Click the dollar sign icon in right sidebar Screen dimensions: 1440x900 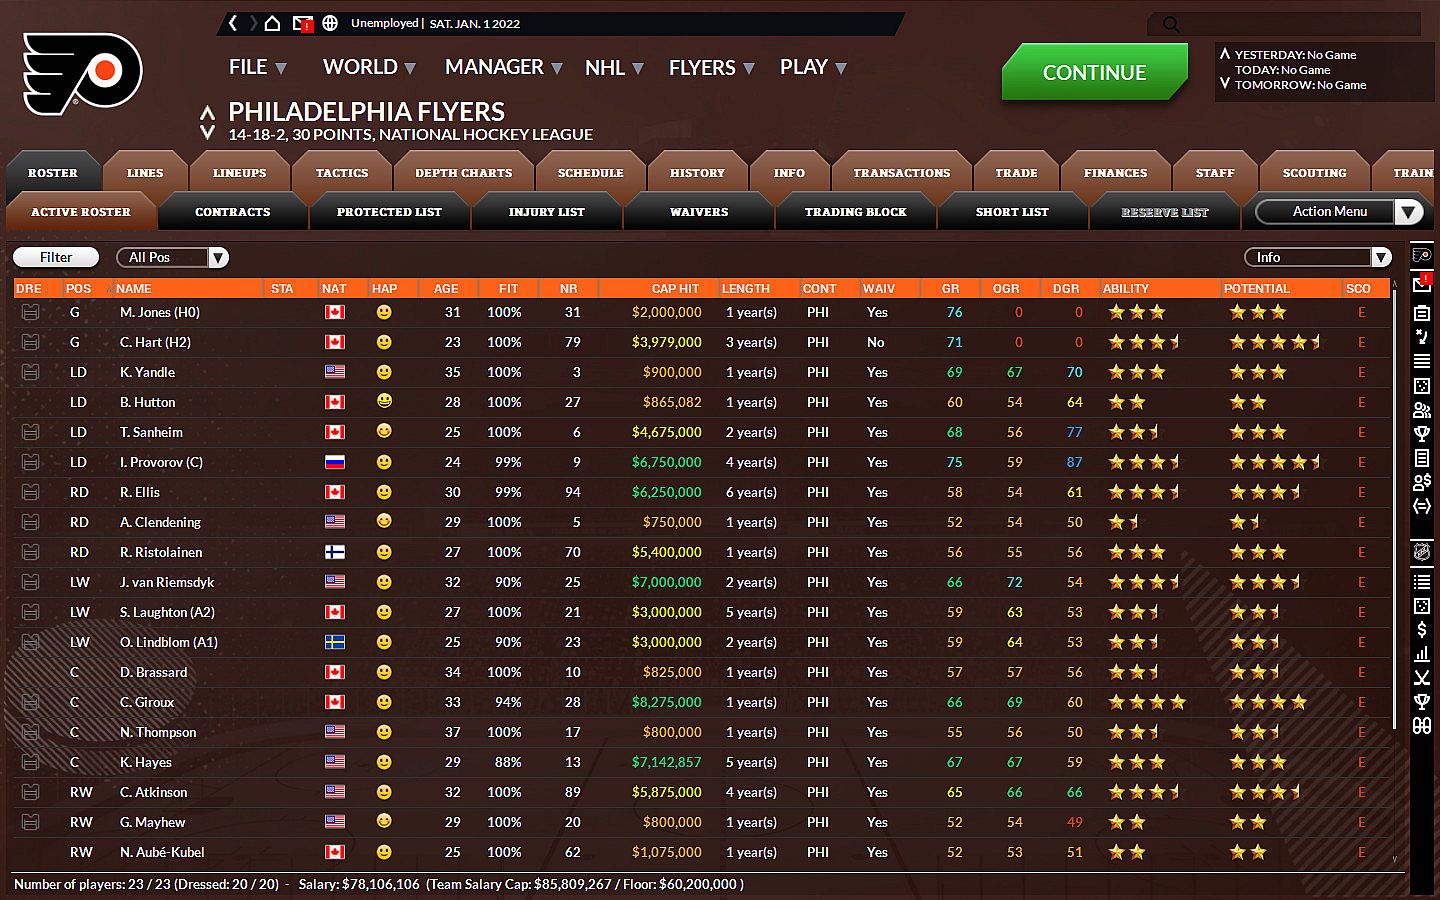[1421, 630]
